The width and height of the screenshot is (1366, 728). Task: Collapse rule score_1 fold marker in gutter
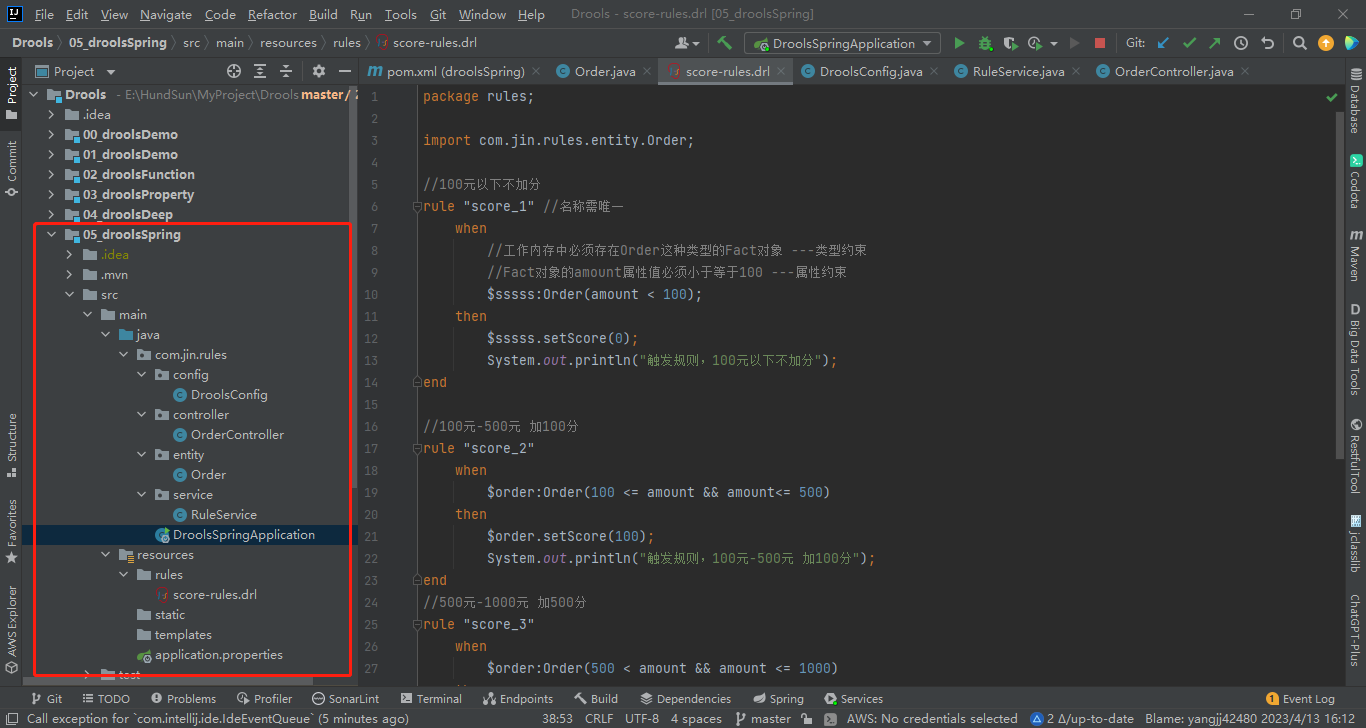point(416,207)
